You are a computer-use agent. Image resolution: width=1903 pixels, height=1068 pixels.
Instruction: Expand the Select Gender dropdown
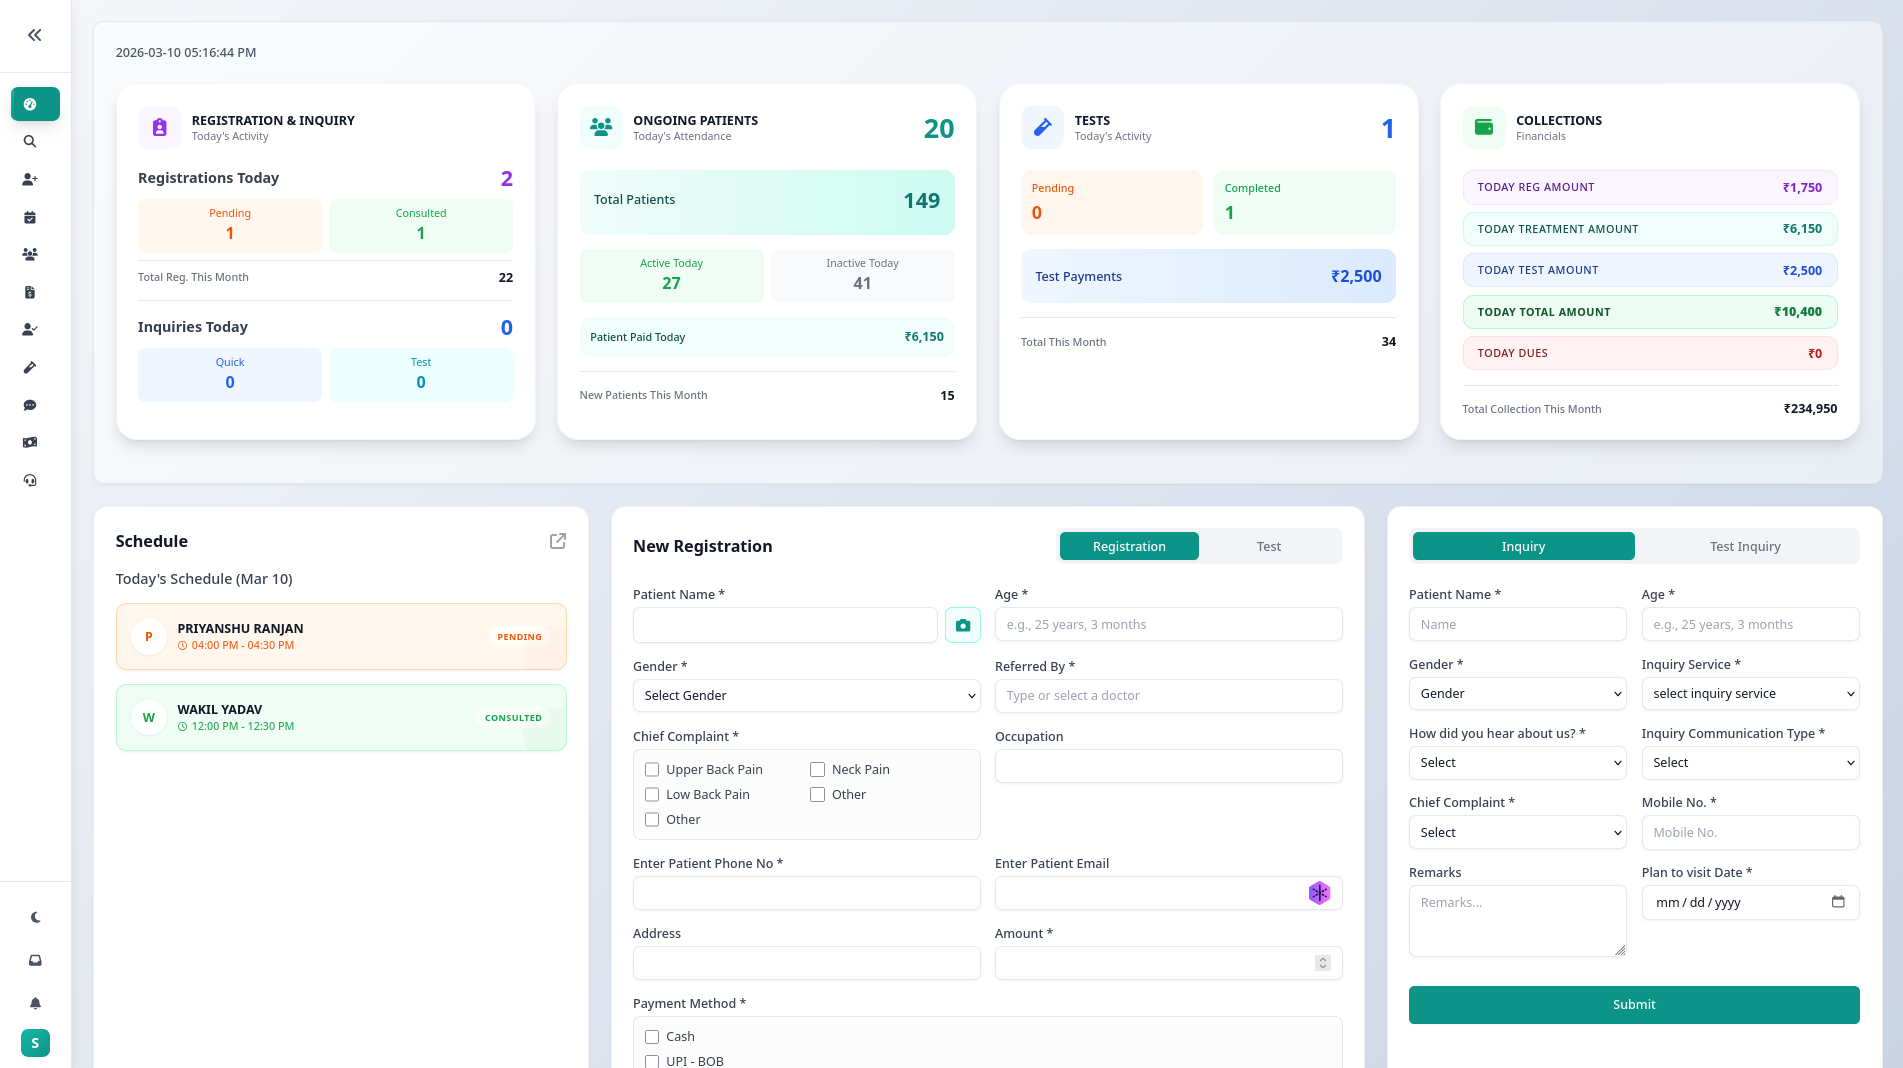[x=806, y=696]
